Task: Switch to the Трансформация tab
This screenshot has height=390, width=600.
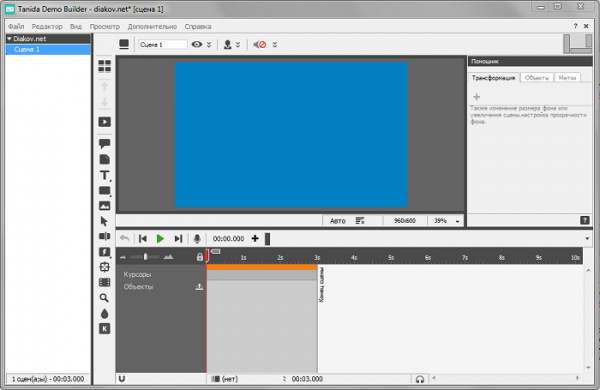Action: pyautogui.click(x=493, y=78)
